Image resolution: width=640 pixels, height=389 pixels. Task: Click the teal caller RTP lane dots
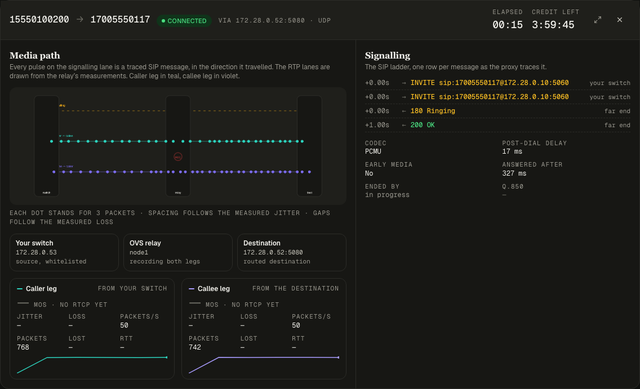[177, 141]
